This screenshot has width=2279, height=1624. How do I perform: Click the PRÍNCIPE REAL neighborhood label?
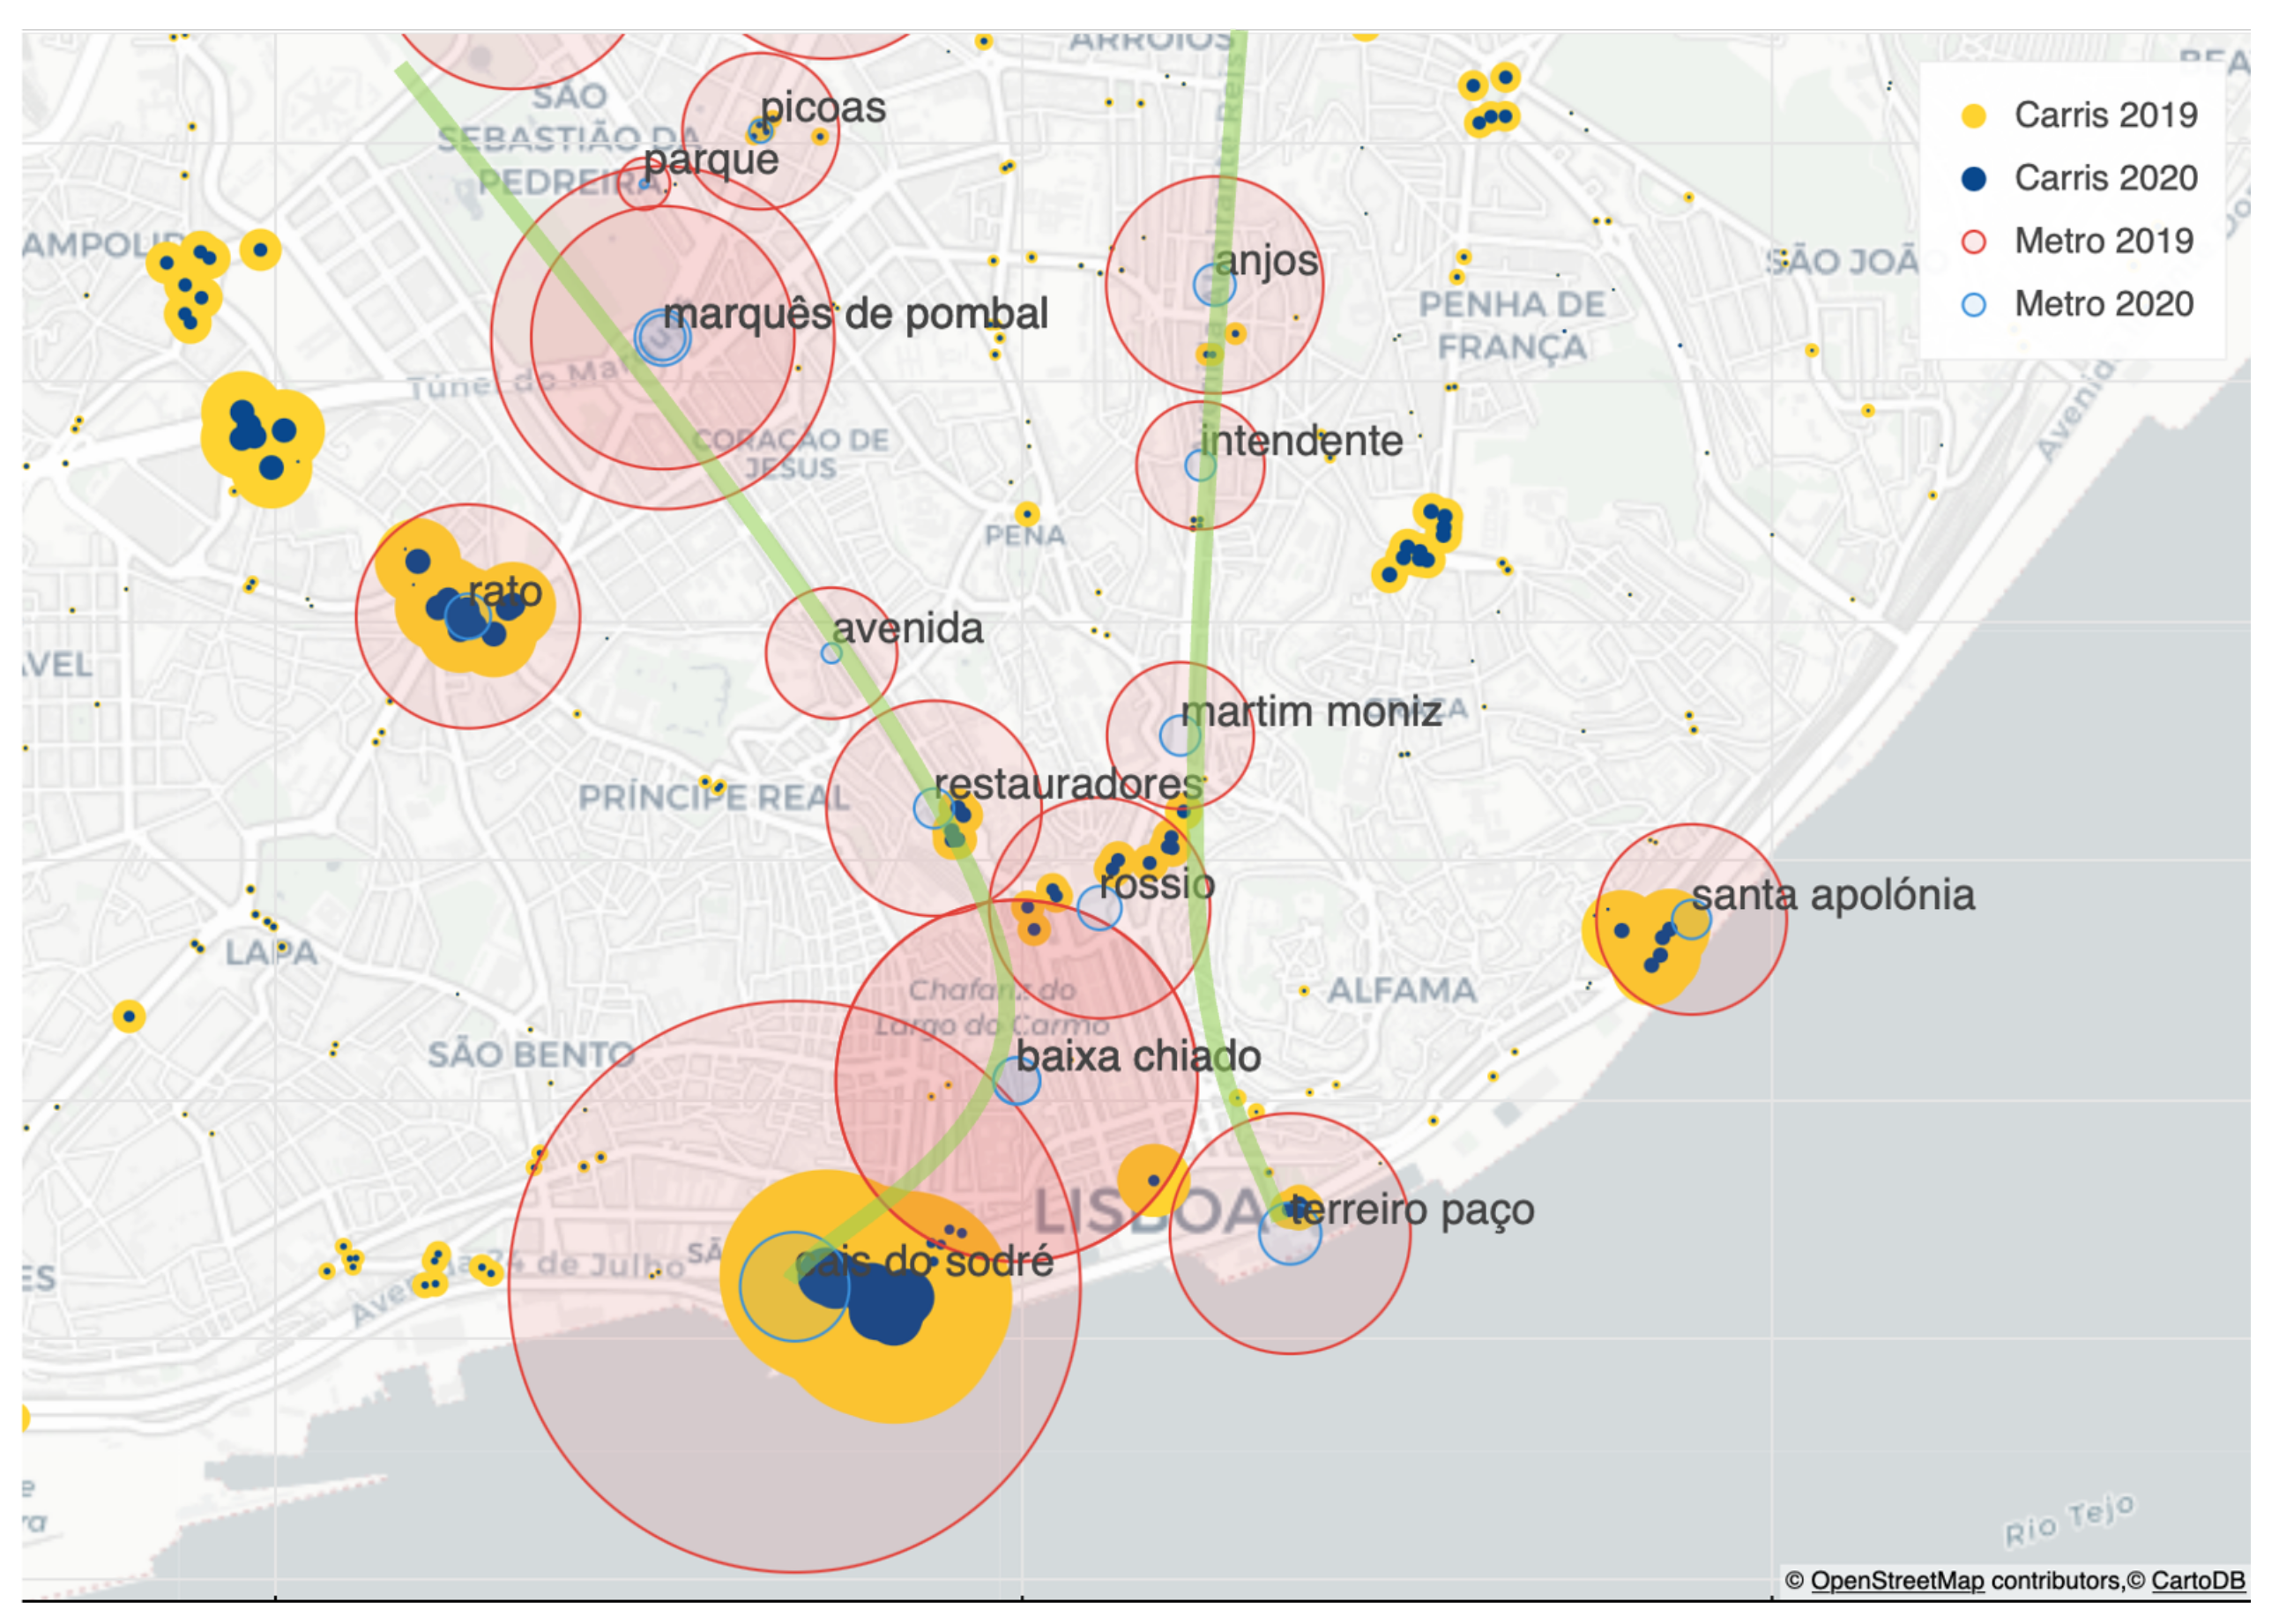pos(714,798)
